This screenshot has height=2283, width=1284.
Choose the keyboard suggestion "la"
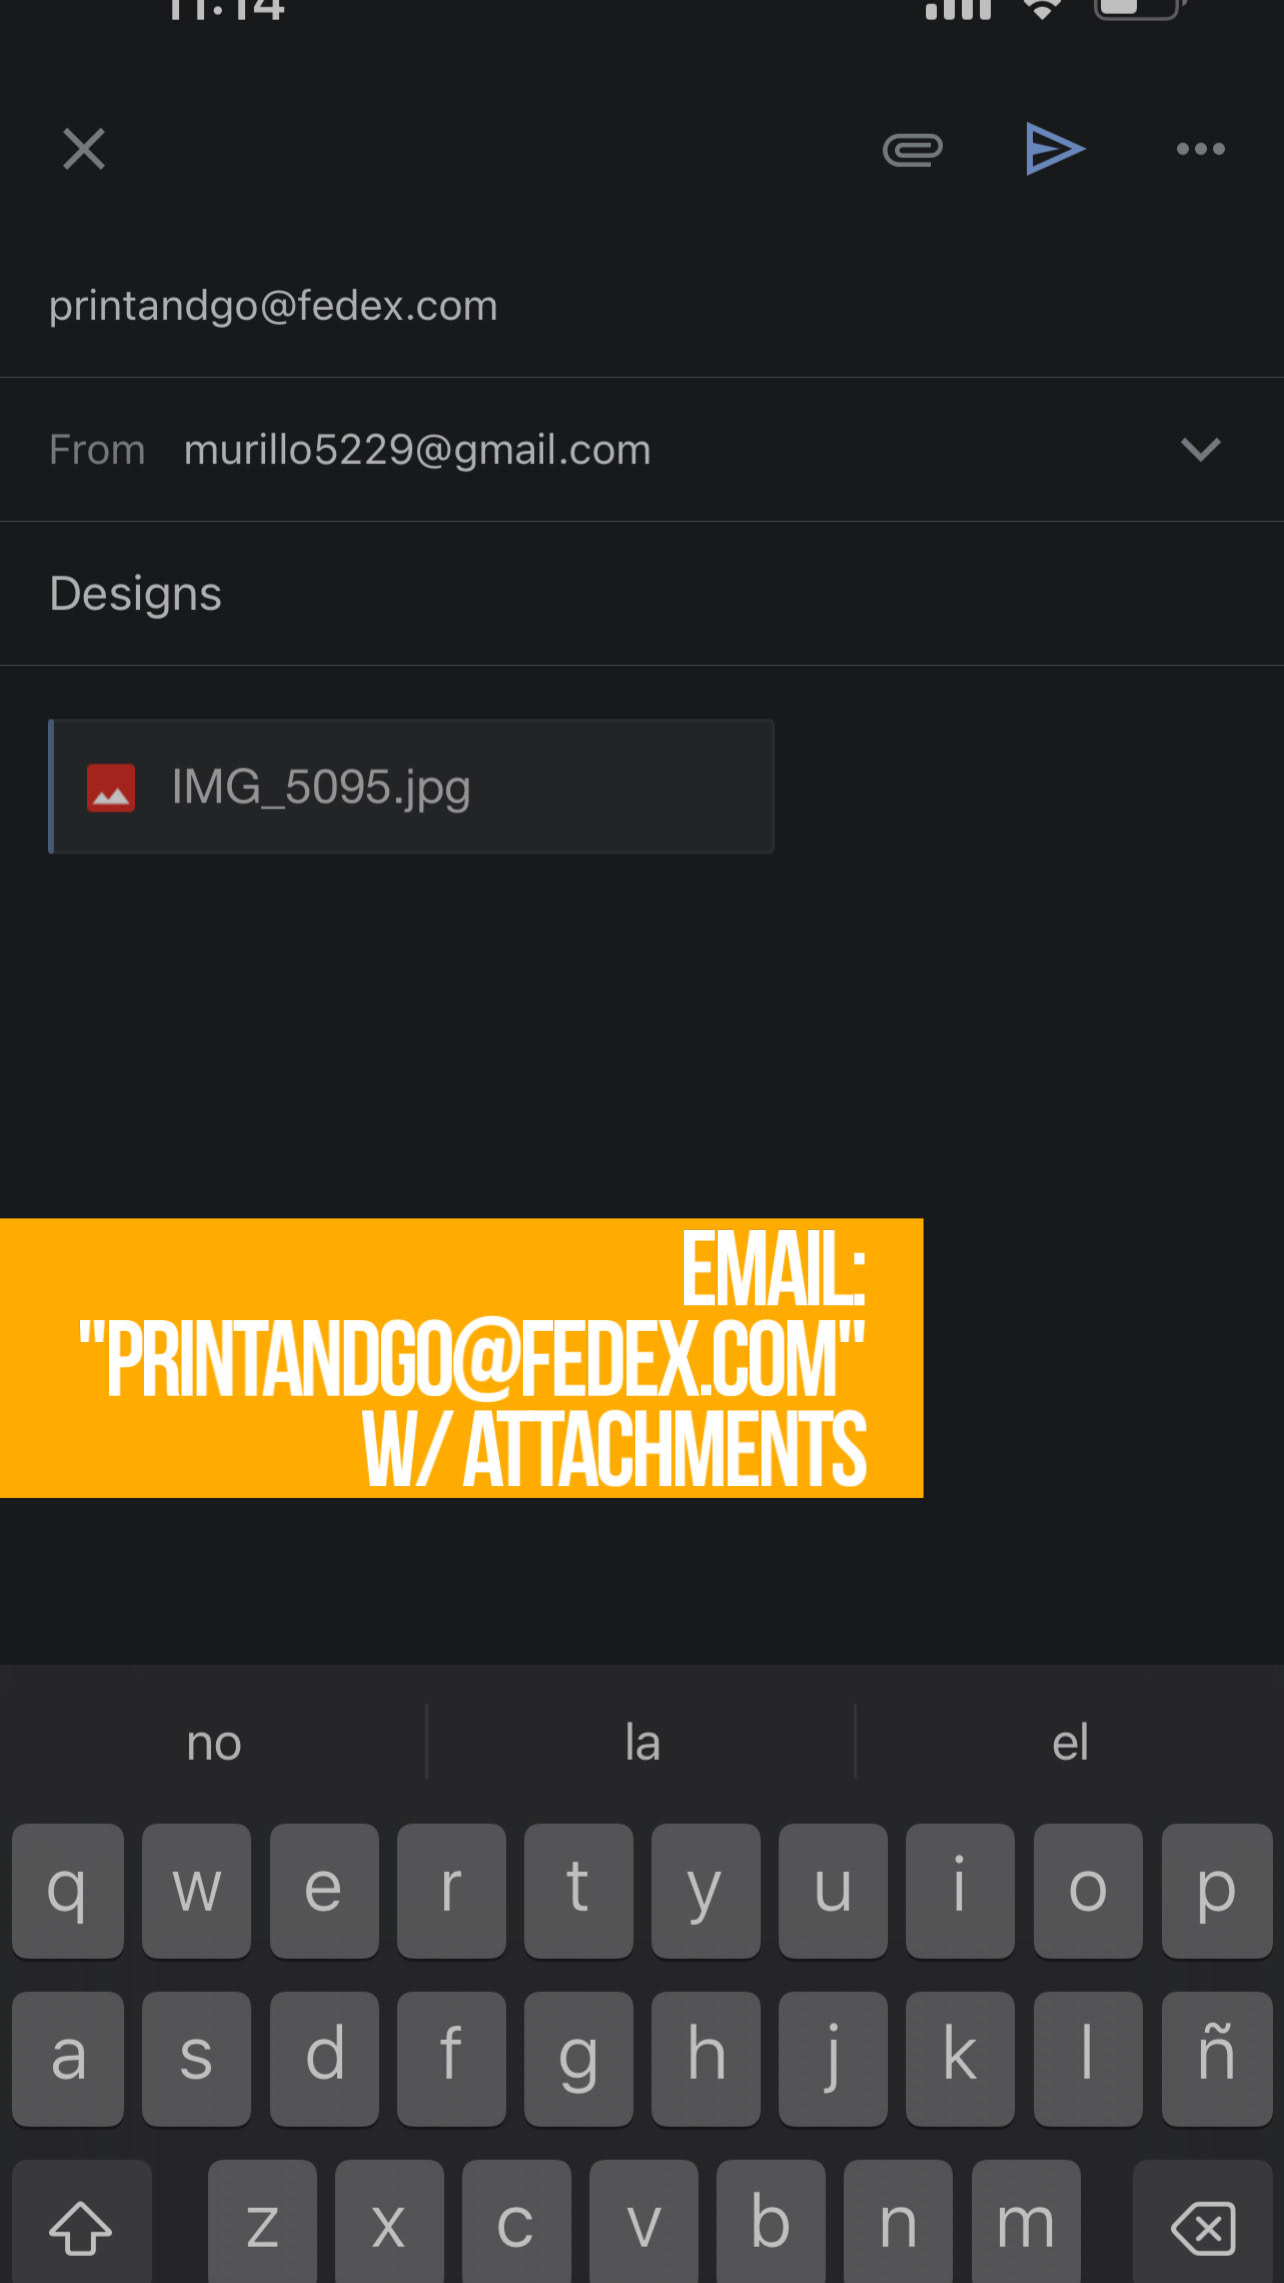coord(642,1743)
